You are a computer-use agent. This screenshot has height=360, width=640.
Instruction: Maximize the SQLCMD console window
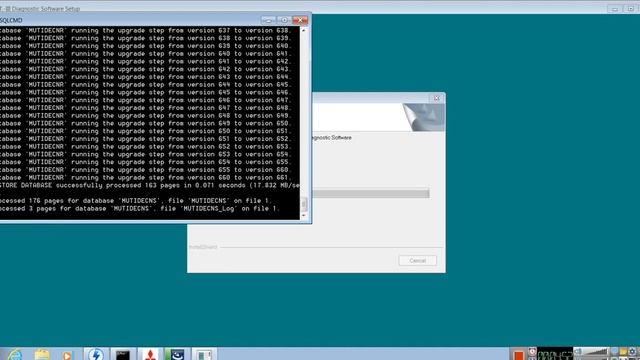click(x=284, y=20)
